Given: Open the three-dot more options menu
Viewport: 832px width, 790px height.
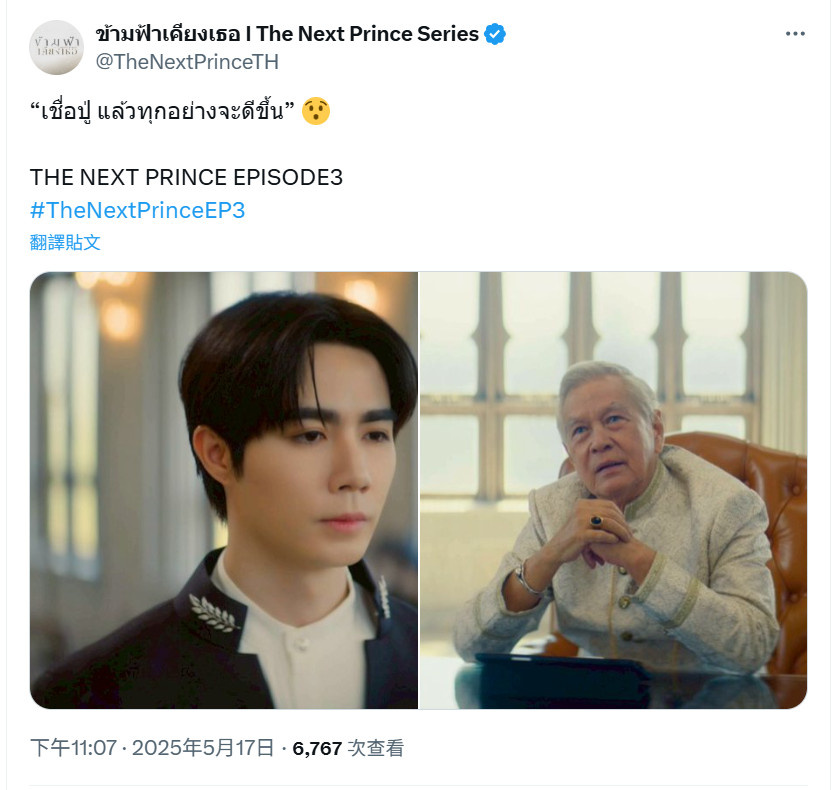Looking at the screenshot, I should click(795, 34).
